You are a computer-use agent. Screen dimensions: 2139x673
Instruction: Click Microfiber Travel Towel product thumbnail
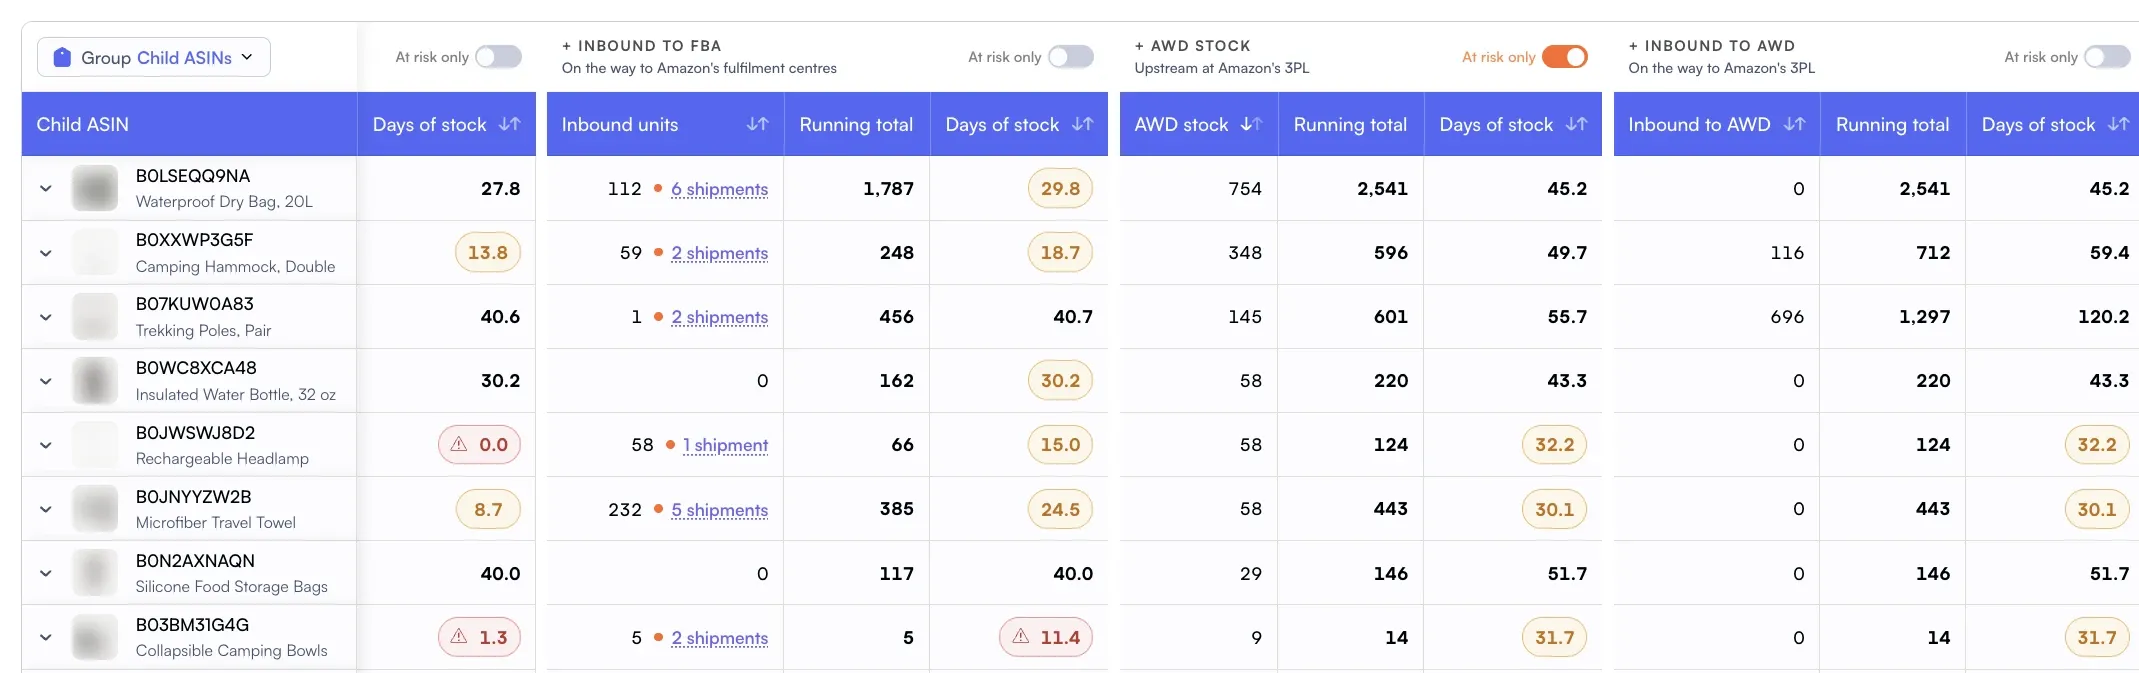(x=95, y=509)
